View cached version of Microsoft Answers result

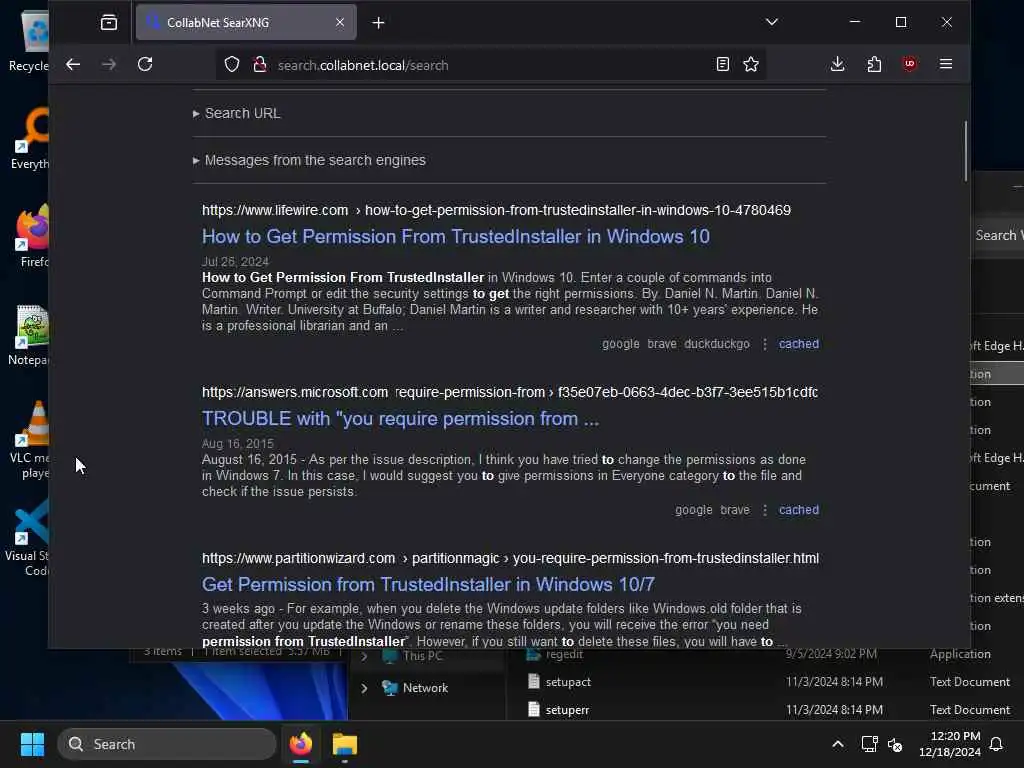click(799, 510)
